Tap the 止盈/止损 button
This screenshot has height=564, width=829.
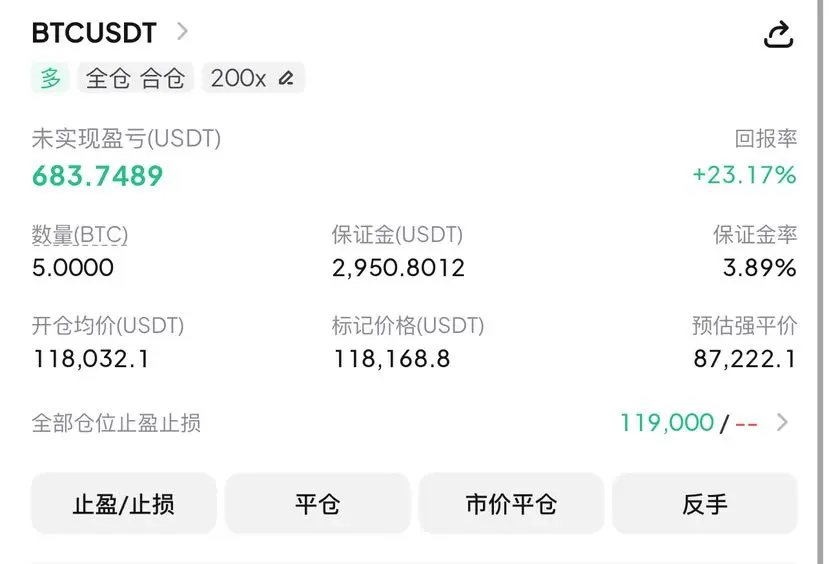click(x=124, y=504)
